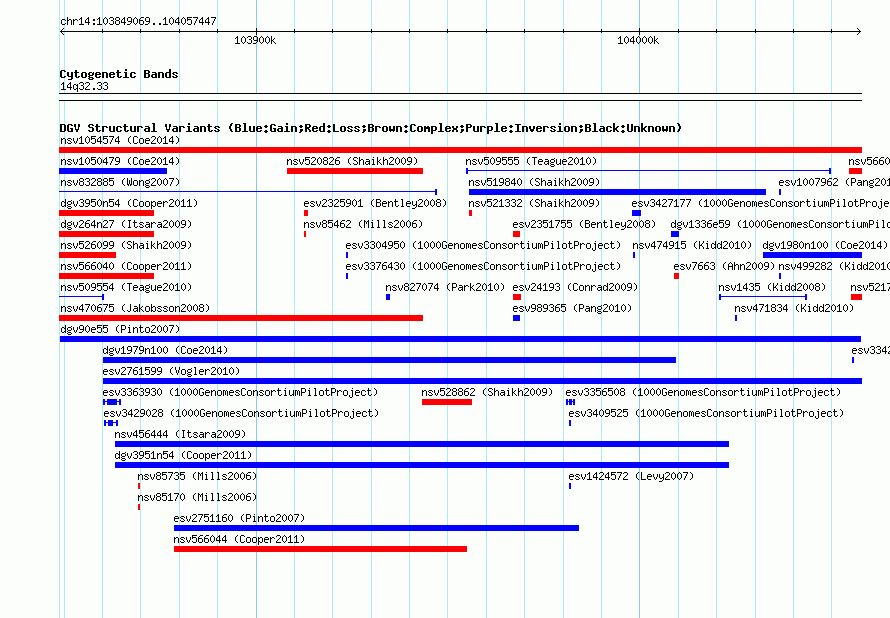
Task: Open dgv90e55 (Pinto2007) label
Action: point(120,329)
